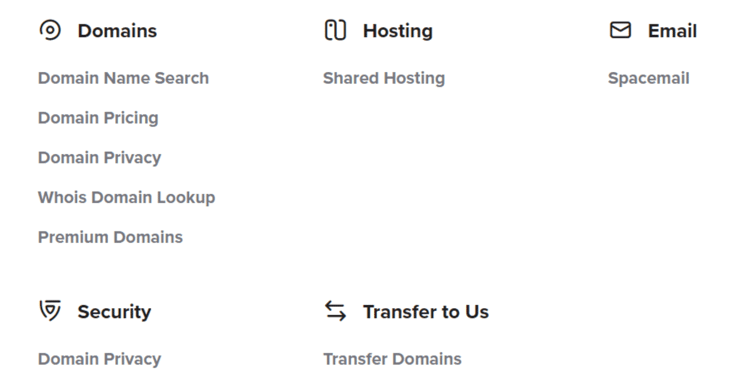Open the Shared Hosting link
Image resolution: width=736 pixels, height=387 pixels.
[384, 78]
